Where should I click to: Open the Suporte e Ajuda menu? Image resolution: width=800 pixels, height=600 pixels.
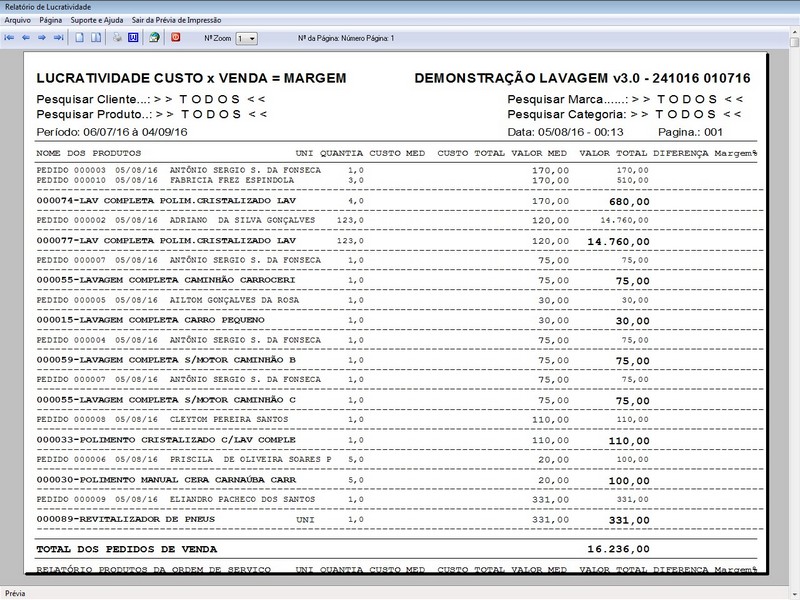[x=97, y=20]
